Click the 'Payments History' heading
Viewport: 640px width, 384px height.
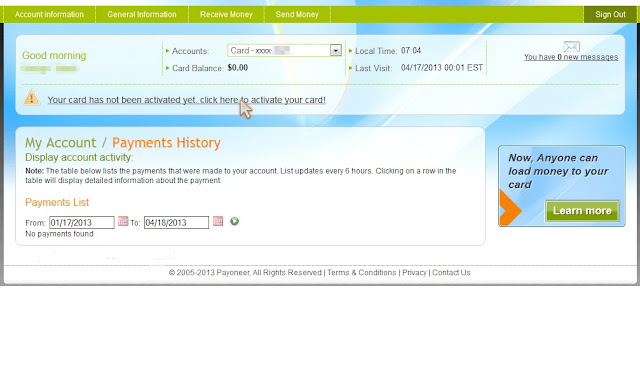(x=166, y=143)
